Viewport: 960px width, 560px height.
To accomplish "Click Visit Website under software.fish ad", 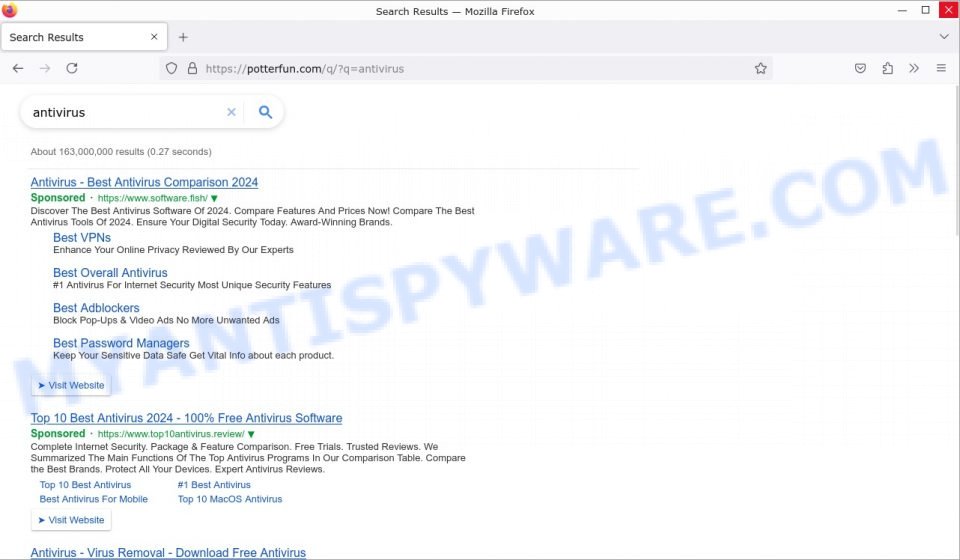I will tap(71, 386).
